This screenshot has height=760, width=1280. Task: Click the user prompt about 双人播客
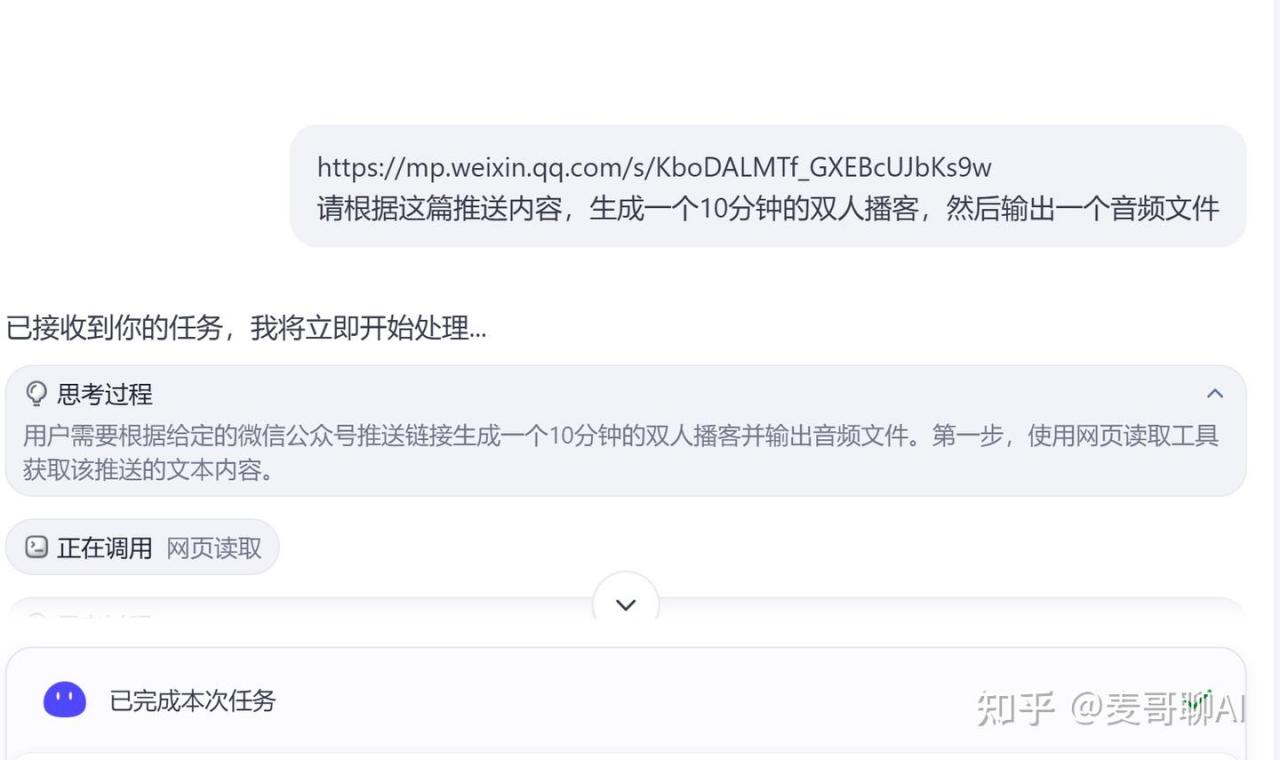768,208
